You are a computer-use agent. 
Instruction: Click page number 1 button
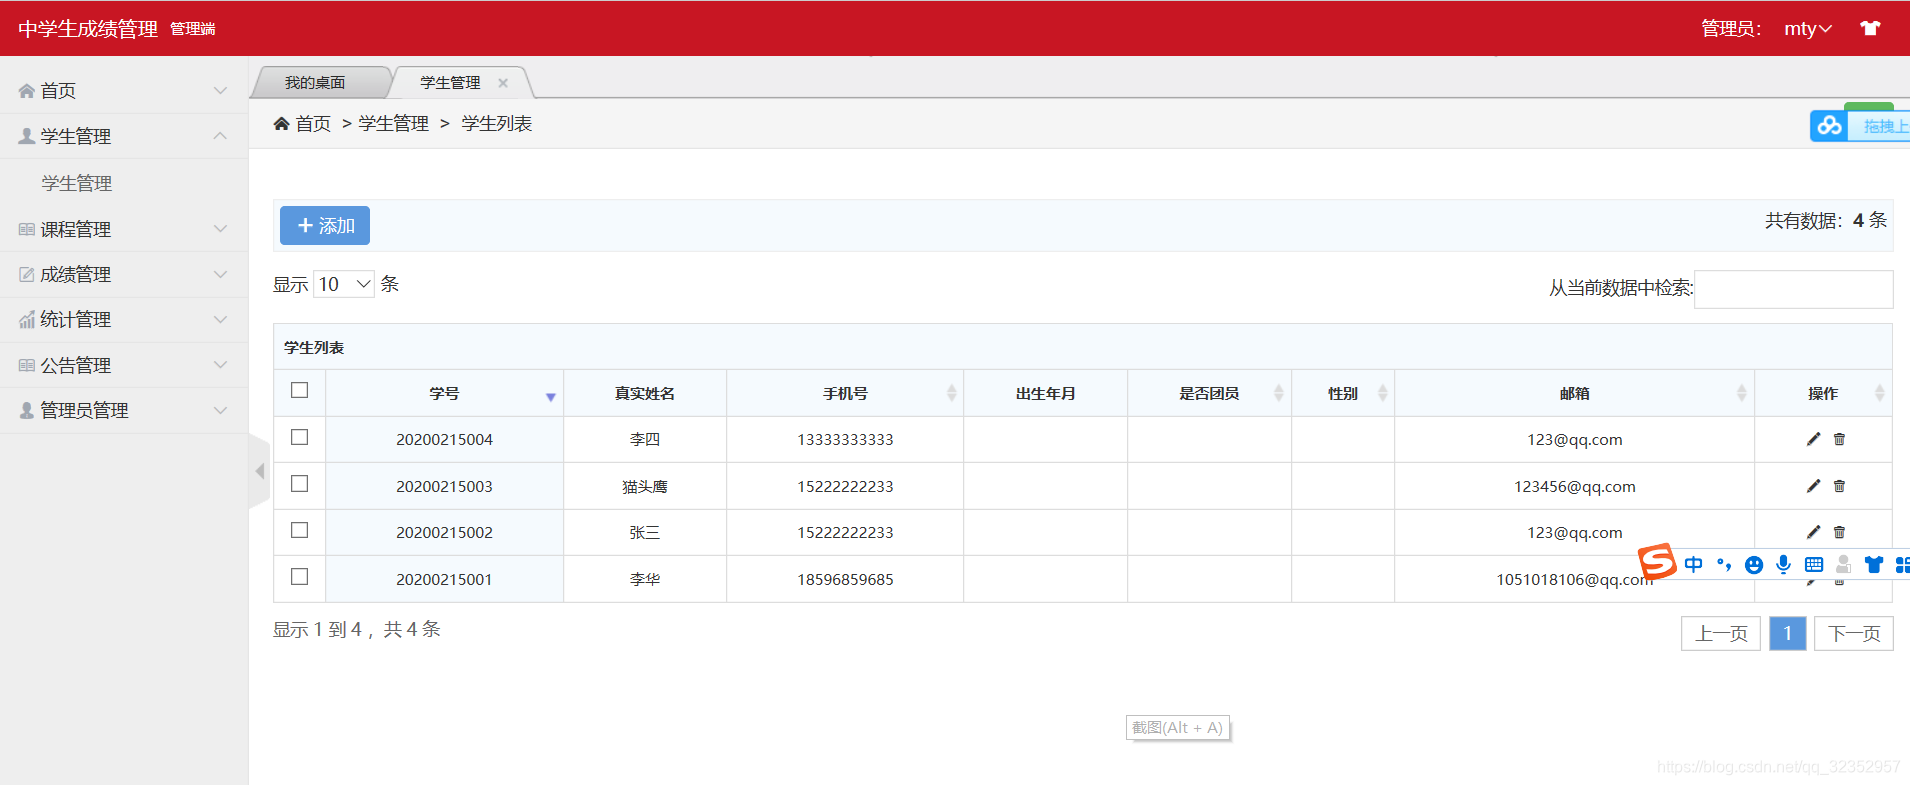(1787, 633)
